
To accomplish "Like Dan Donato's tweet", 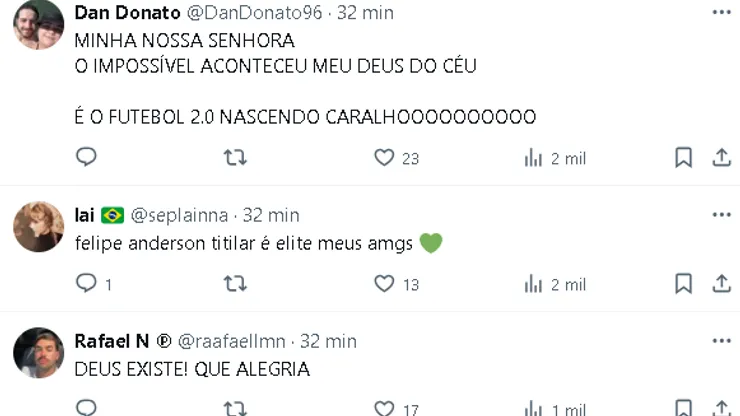I will [384, 157].
